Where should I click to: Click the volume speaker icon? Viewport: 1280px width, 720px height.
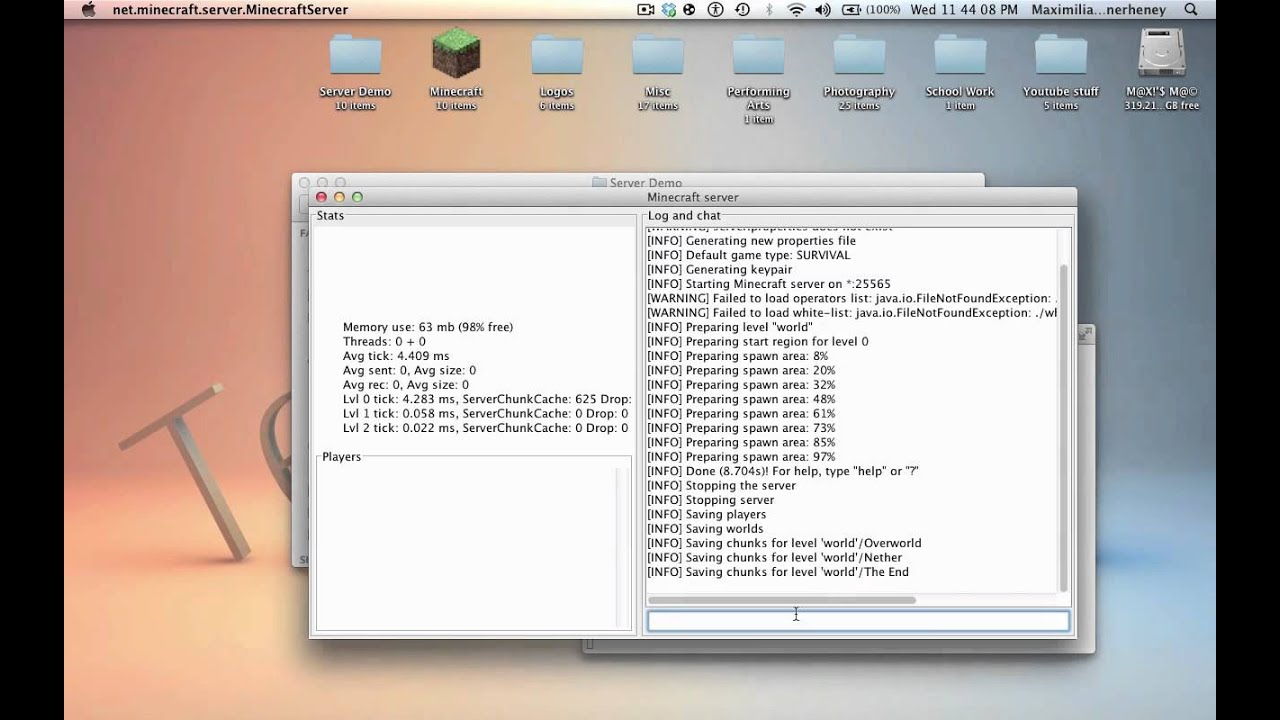823,10
